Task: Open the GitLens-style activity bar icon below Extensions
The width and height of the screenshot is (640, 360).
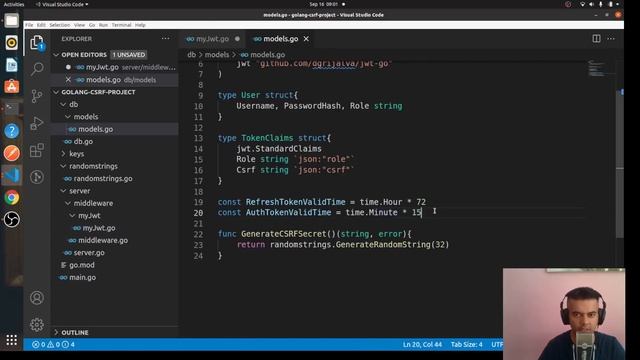Action: coord(37,177)
